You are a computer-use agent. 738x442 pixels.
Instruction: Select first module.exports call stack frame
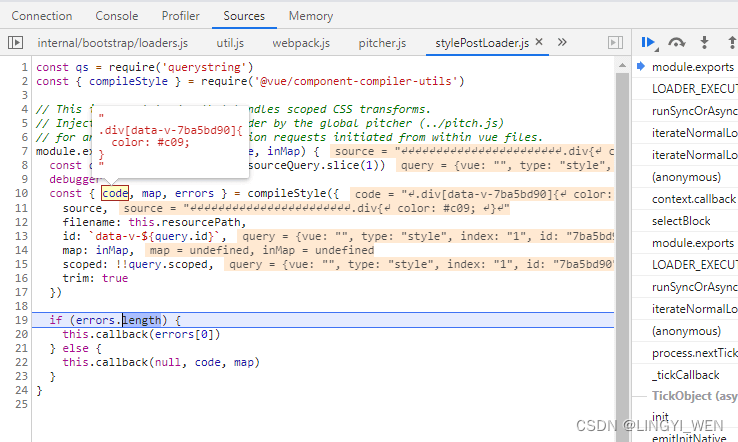pos(693,67)
